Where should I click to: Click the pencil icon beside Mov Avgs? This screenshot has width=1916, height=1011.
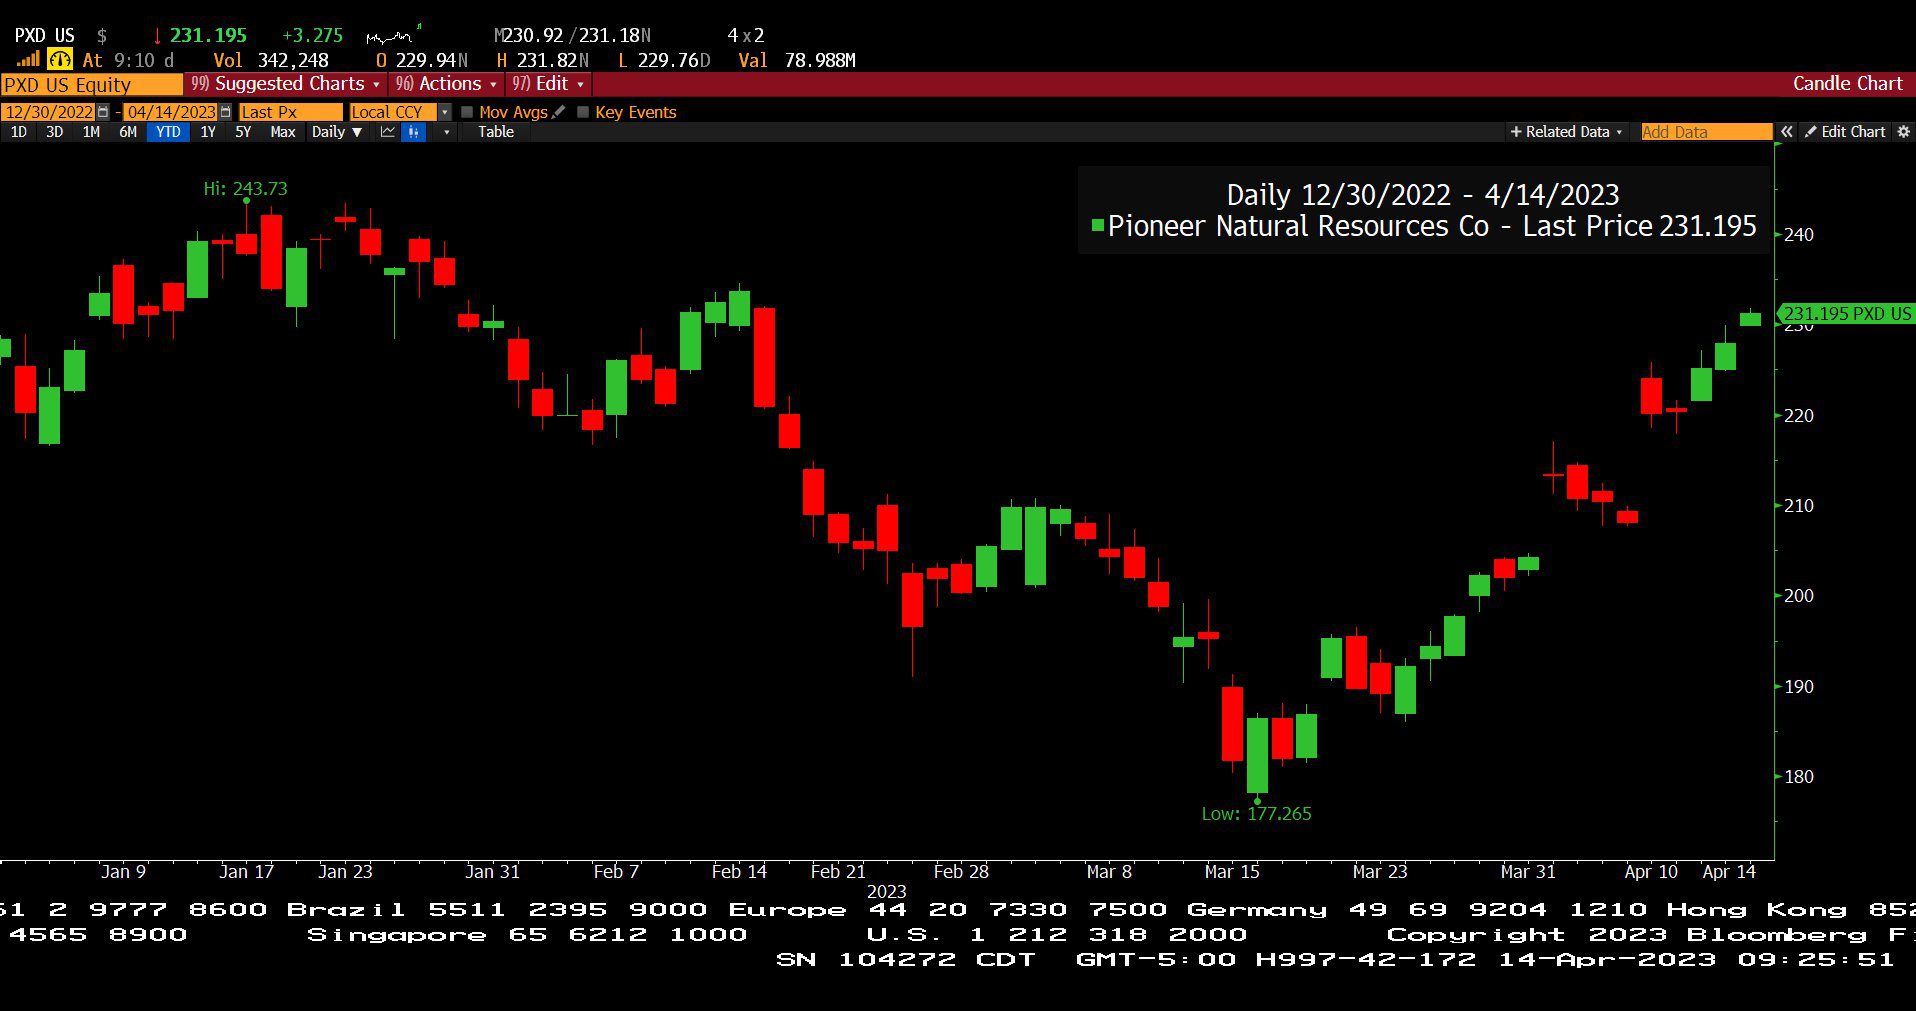point(558,112)
